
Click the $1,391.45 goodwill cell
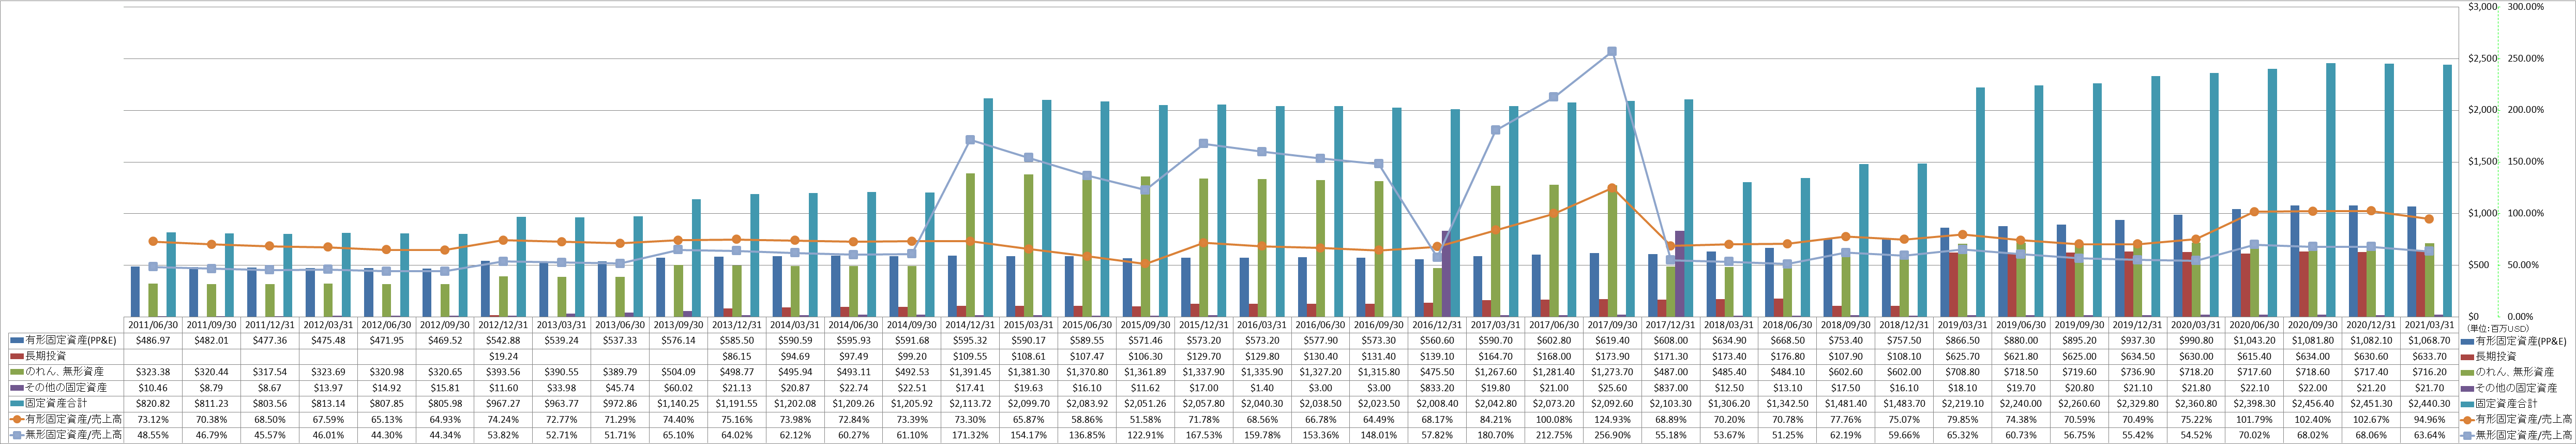[969, 372]
